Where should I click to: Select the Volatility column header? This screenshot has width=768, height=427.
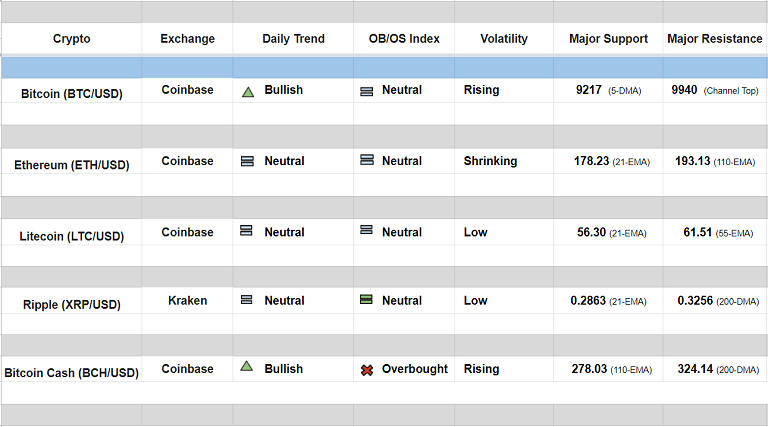pyautogui.click(x=504, y=39)
